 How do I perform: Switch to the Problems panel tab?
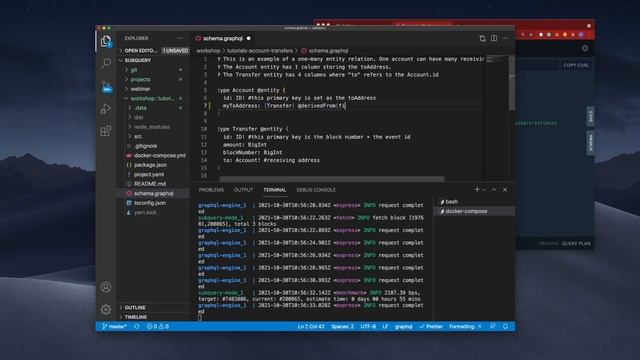click(211, 190)
